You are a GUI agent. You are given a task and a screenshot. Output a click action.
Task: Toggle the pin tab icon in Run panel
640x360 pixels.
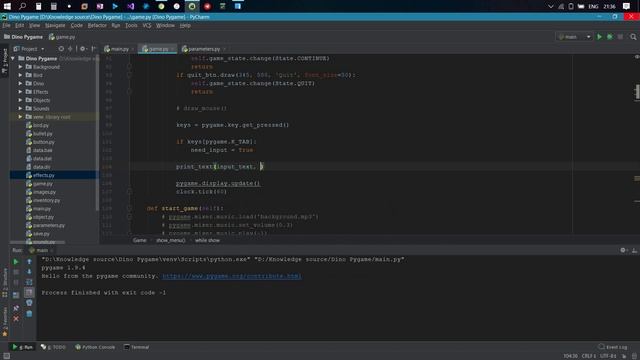pos(16,308)
